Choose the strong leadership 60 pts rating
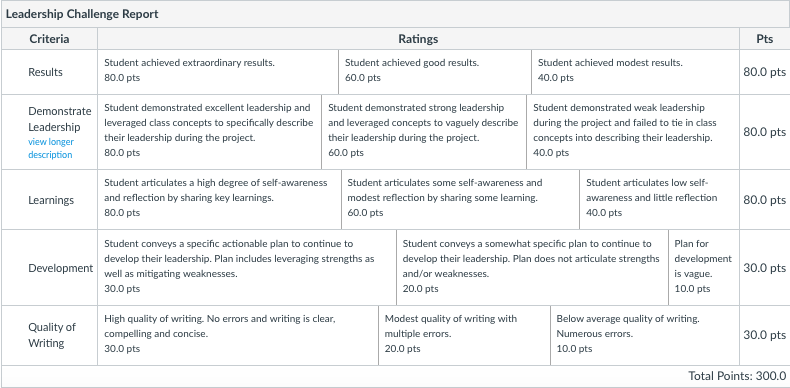790x388 pixels. tap(424, 132)
